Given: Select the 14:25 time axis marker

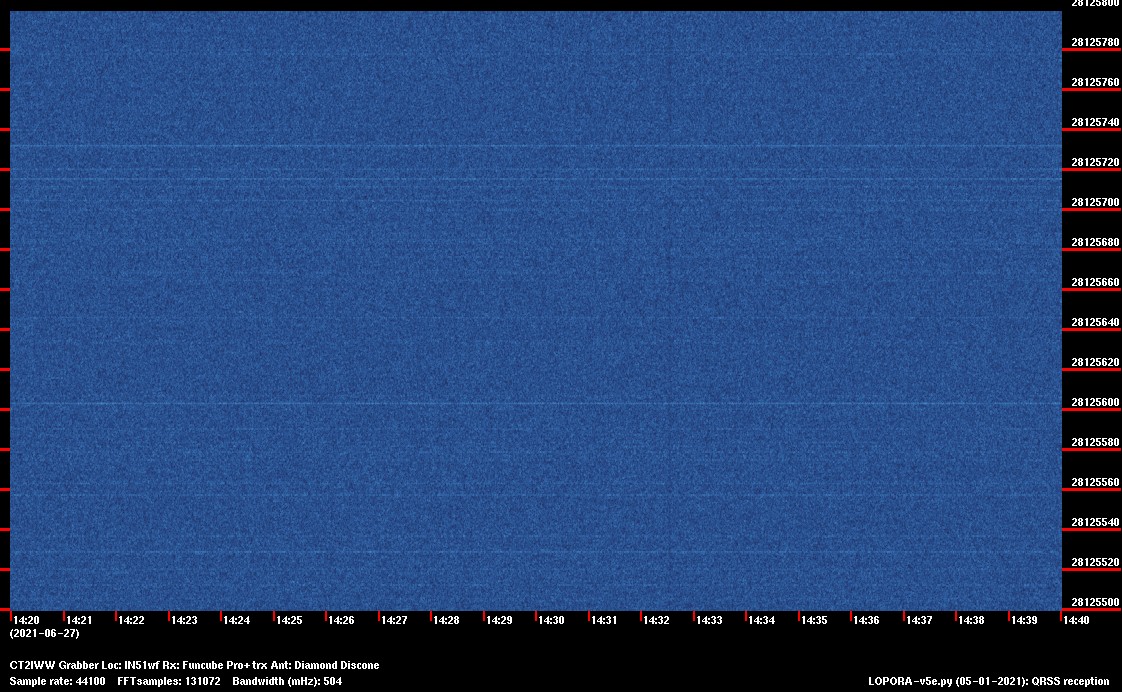Looking at the screenshot, I should click(x=289, y=620).
